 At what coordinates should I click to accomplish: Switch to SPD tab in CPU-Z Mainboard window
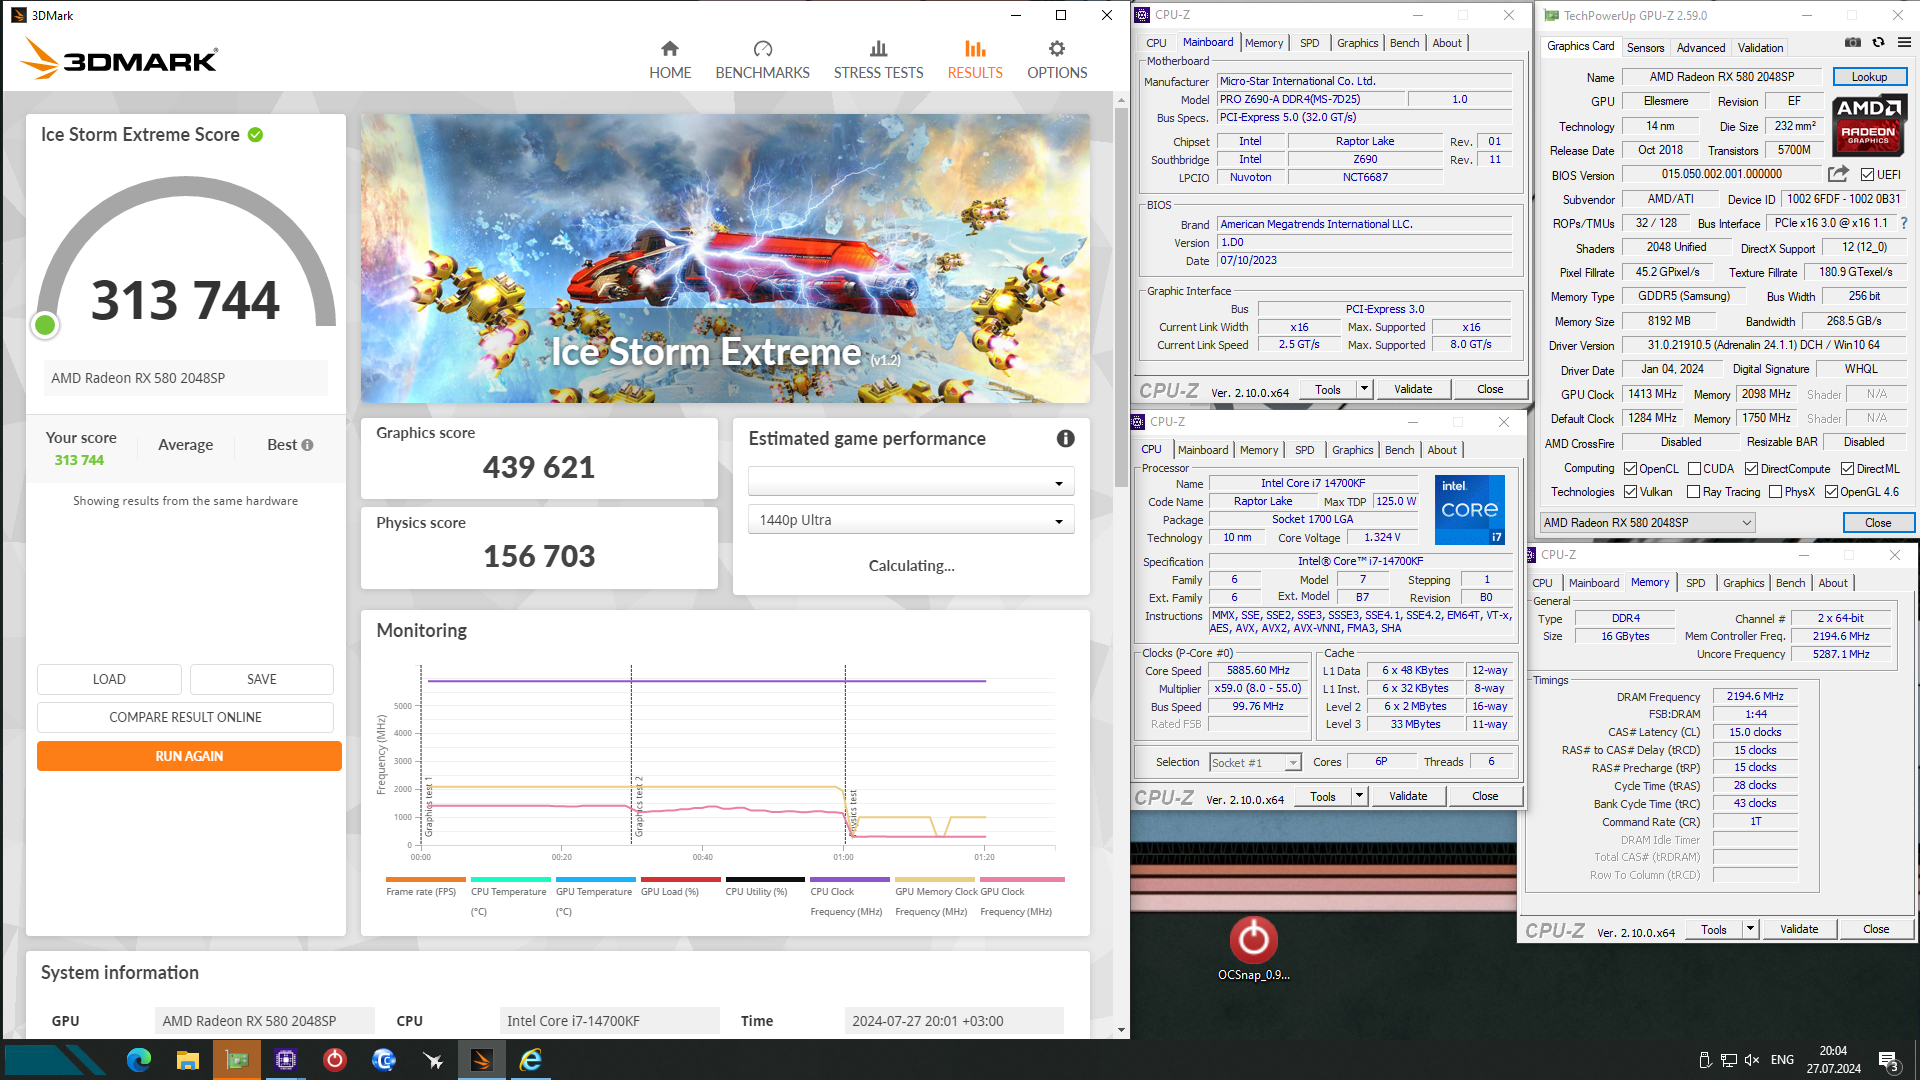pos(1309,43)
